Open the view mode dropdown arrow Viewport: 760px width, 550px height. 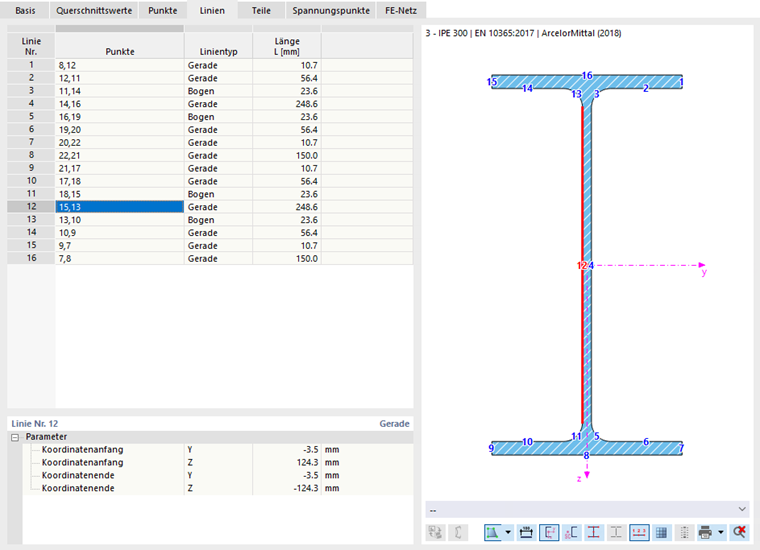click(508, 533)
